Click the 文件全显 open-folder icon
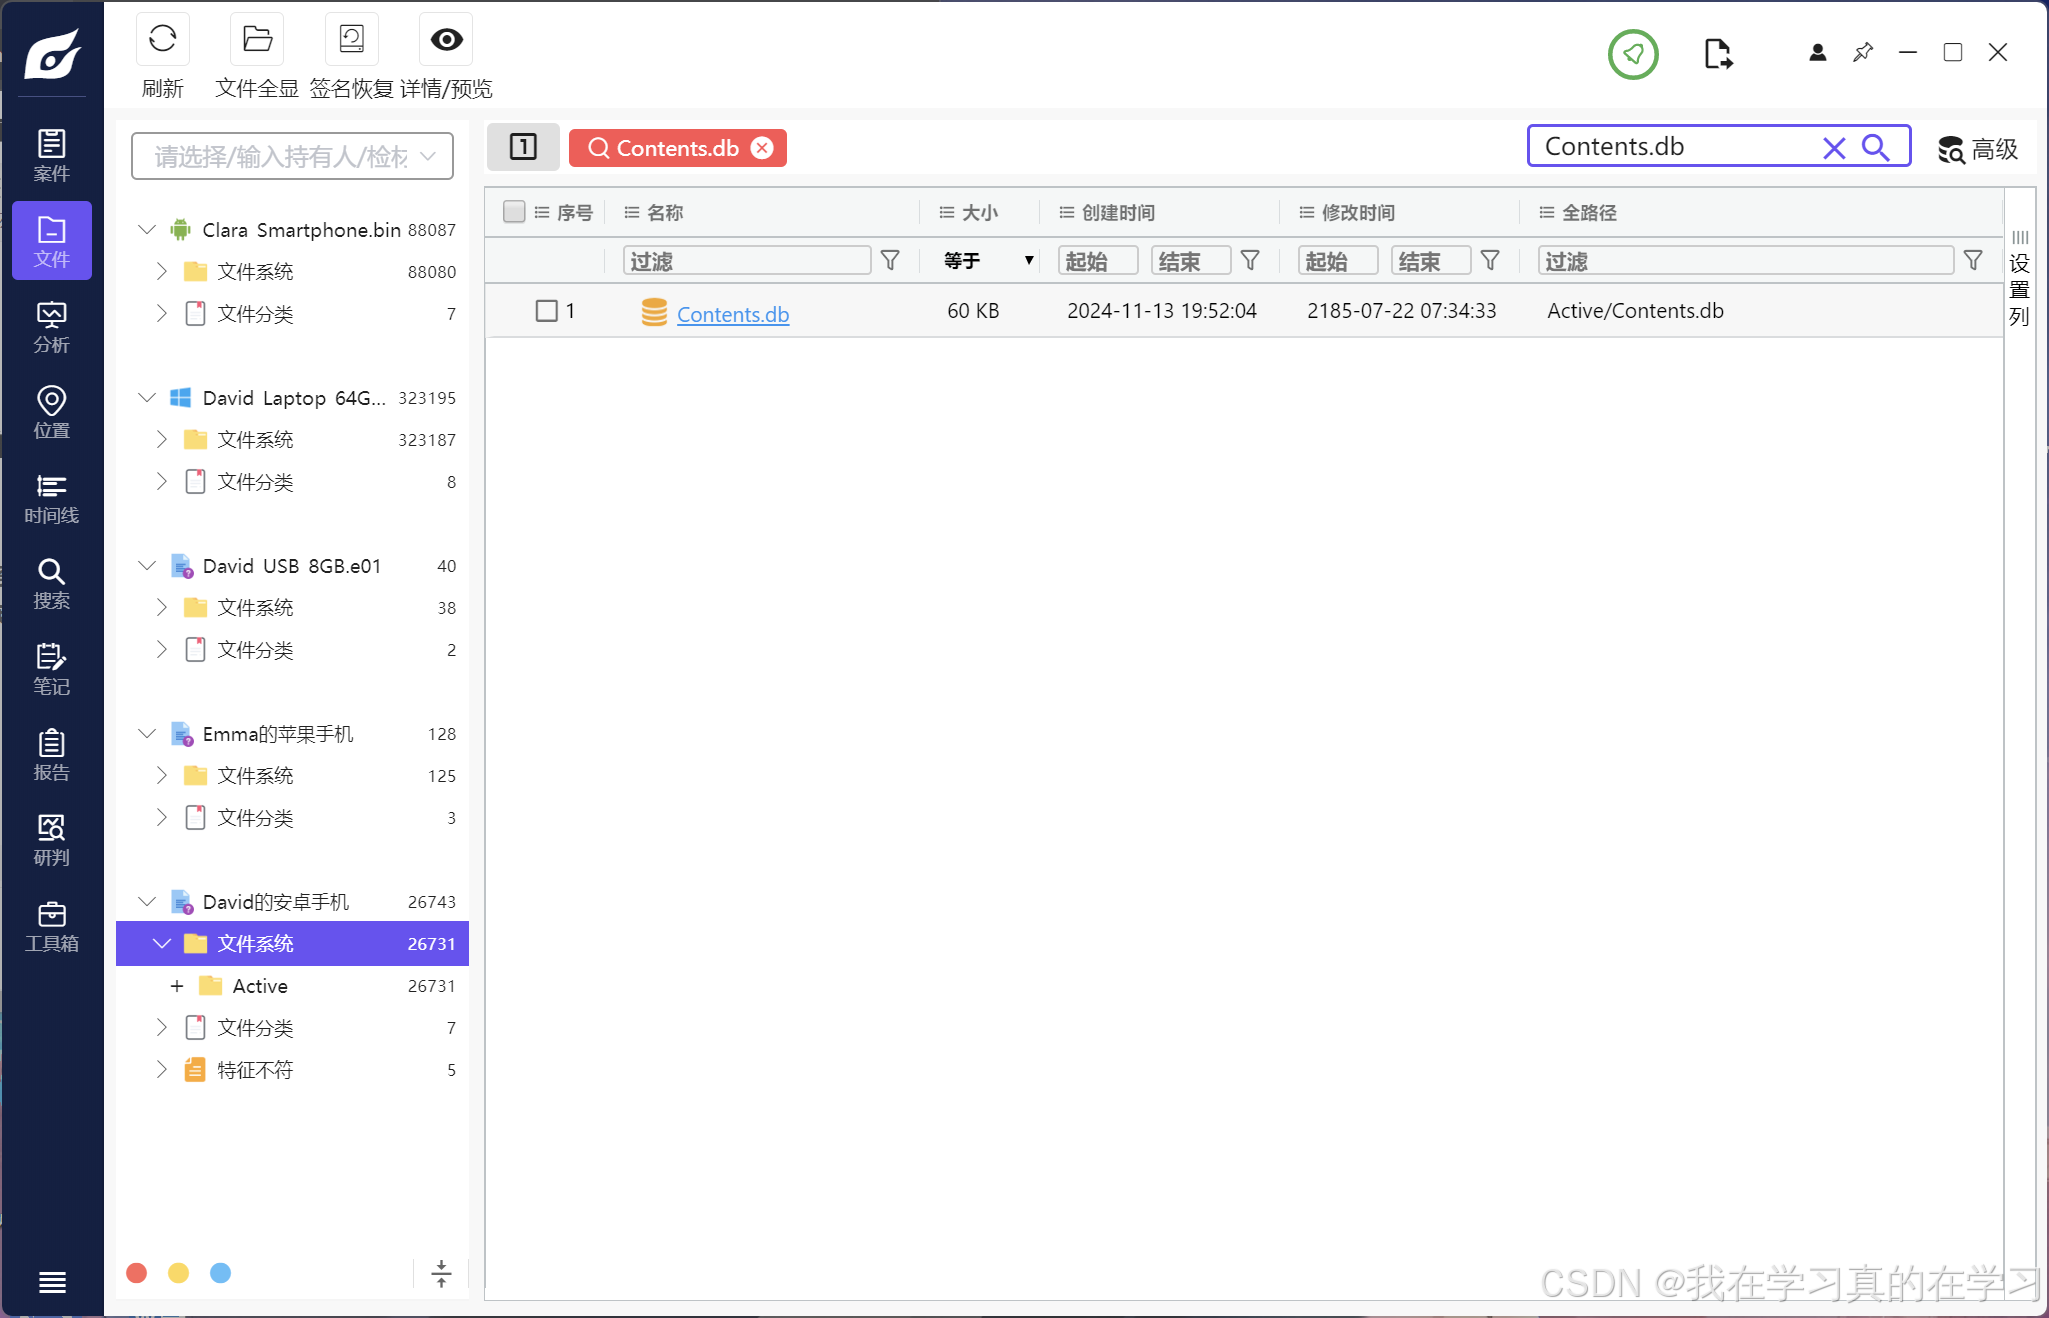This screenshot has height=1318, width=2049. [x=257, y=40]
